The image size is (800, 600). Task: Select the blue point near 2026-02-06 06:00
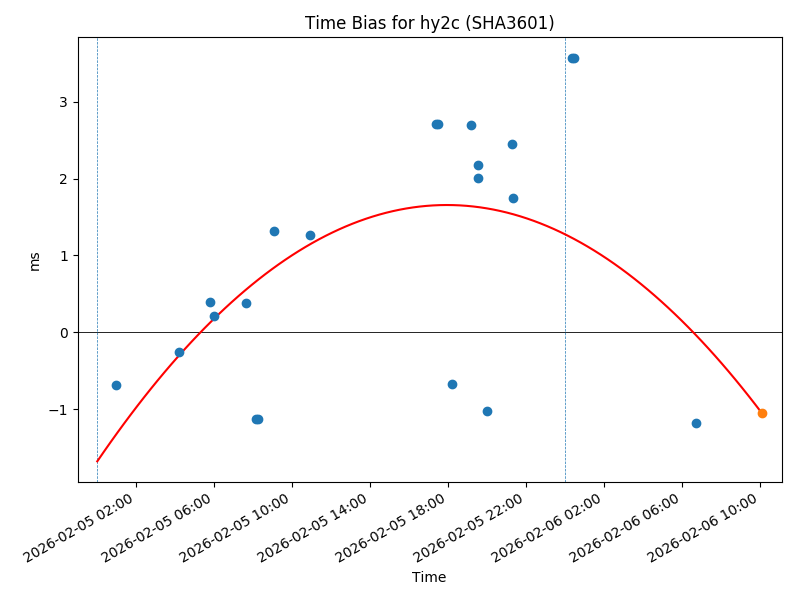696,423
